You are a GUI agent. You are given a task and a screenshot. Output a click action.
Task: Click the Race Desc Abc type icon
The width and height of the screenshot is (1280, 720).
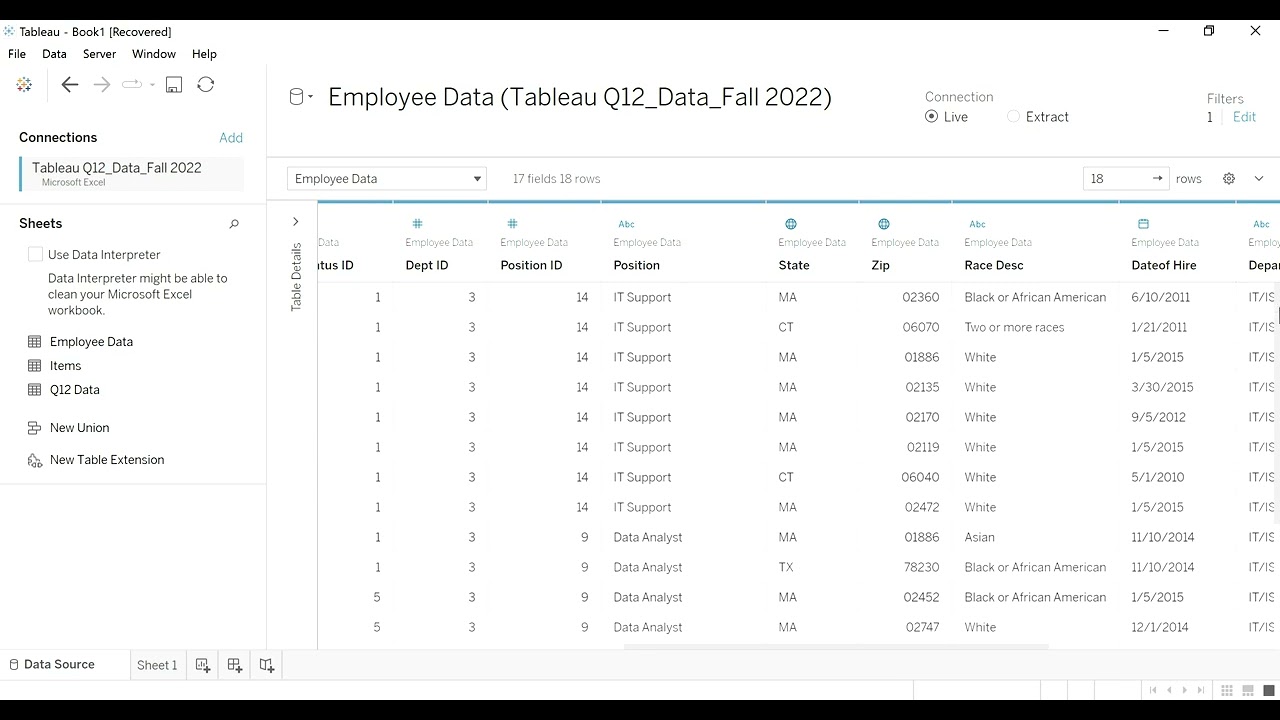coord(977,224)
